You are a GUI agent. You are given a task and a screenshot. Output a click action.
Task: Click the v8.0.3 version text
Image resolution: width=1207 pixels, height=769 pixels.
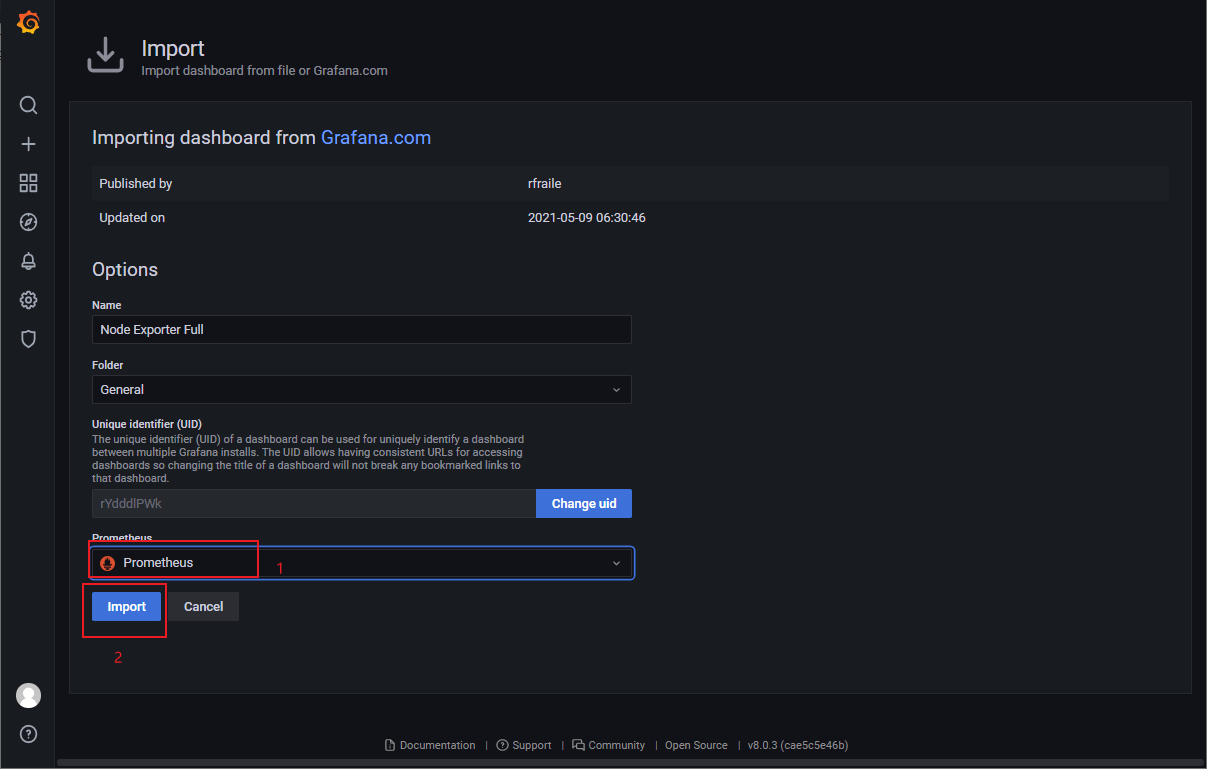[798, 745]
